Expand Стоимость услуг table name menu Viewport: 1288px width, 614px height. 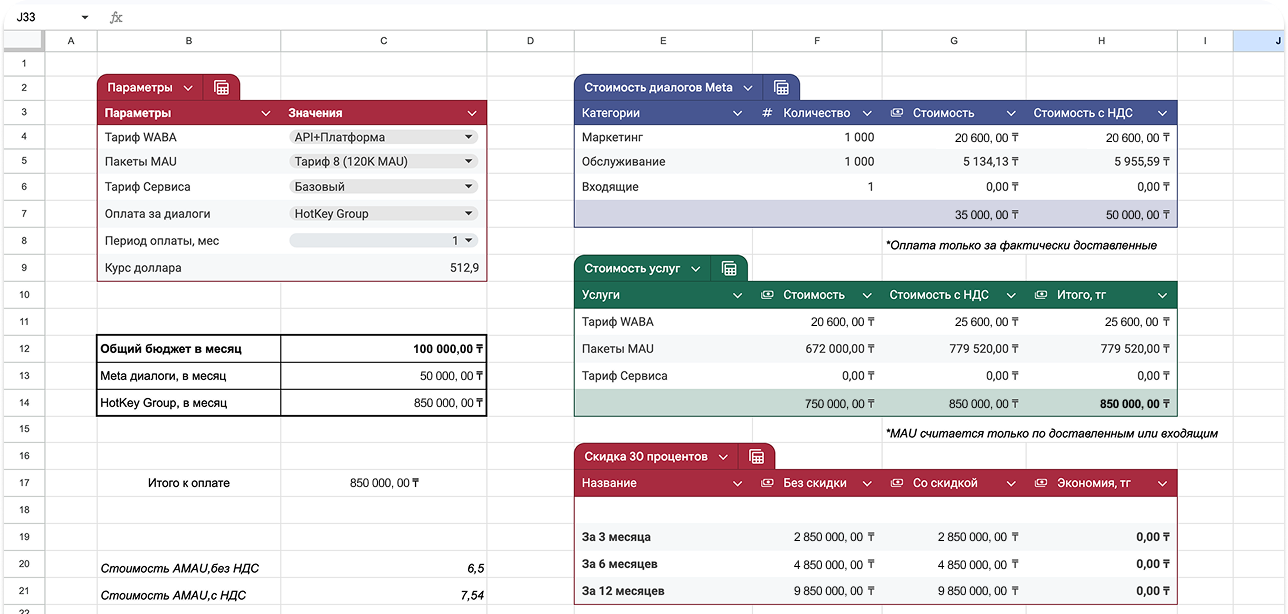[x=696, y=269]
